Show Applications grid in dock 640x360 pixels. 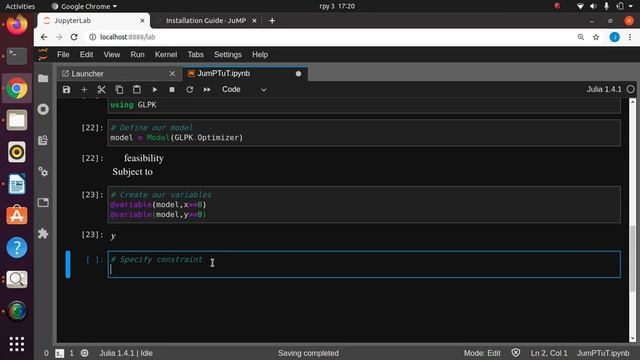tap(17, 344)
